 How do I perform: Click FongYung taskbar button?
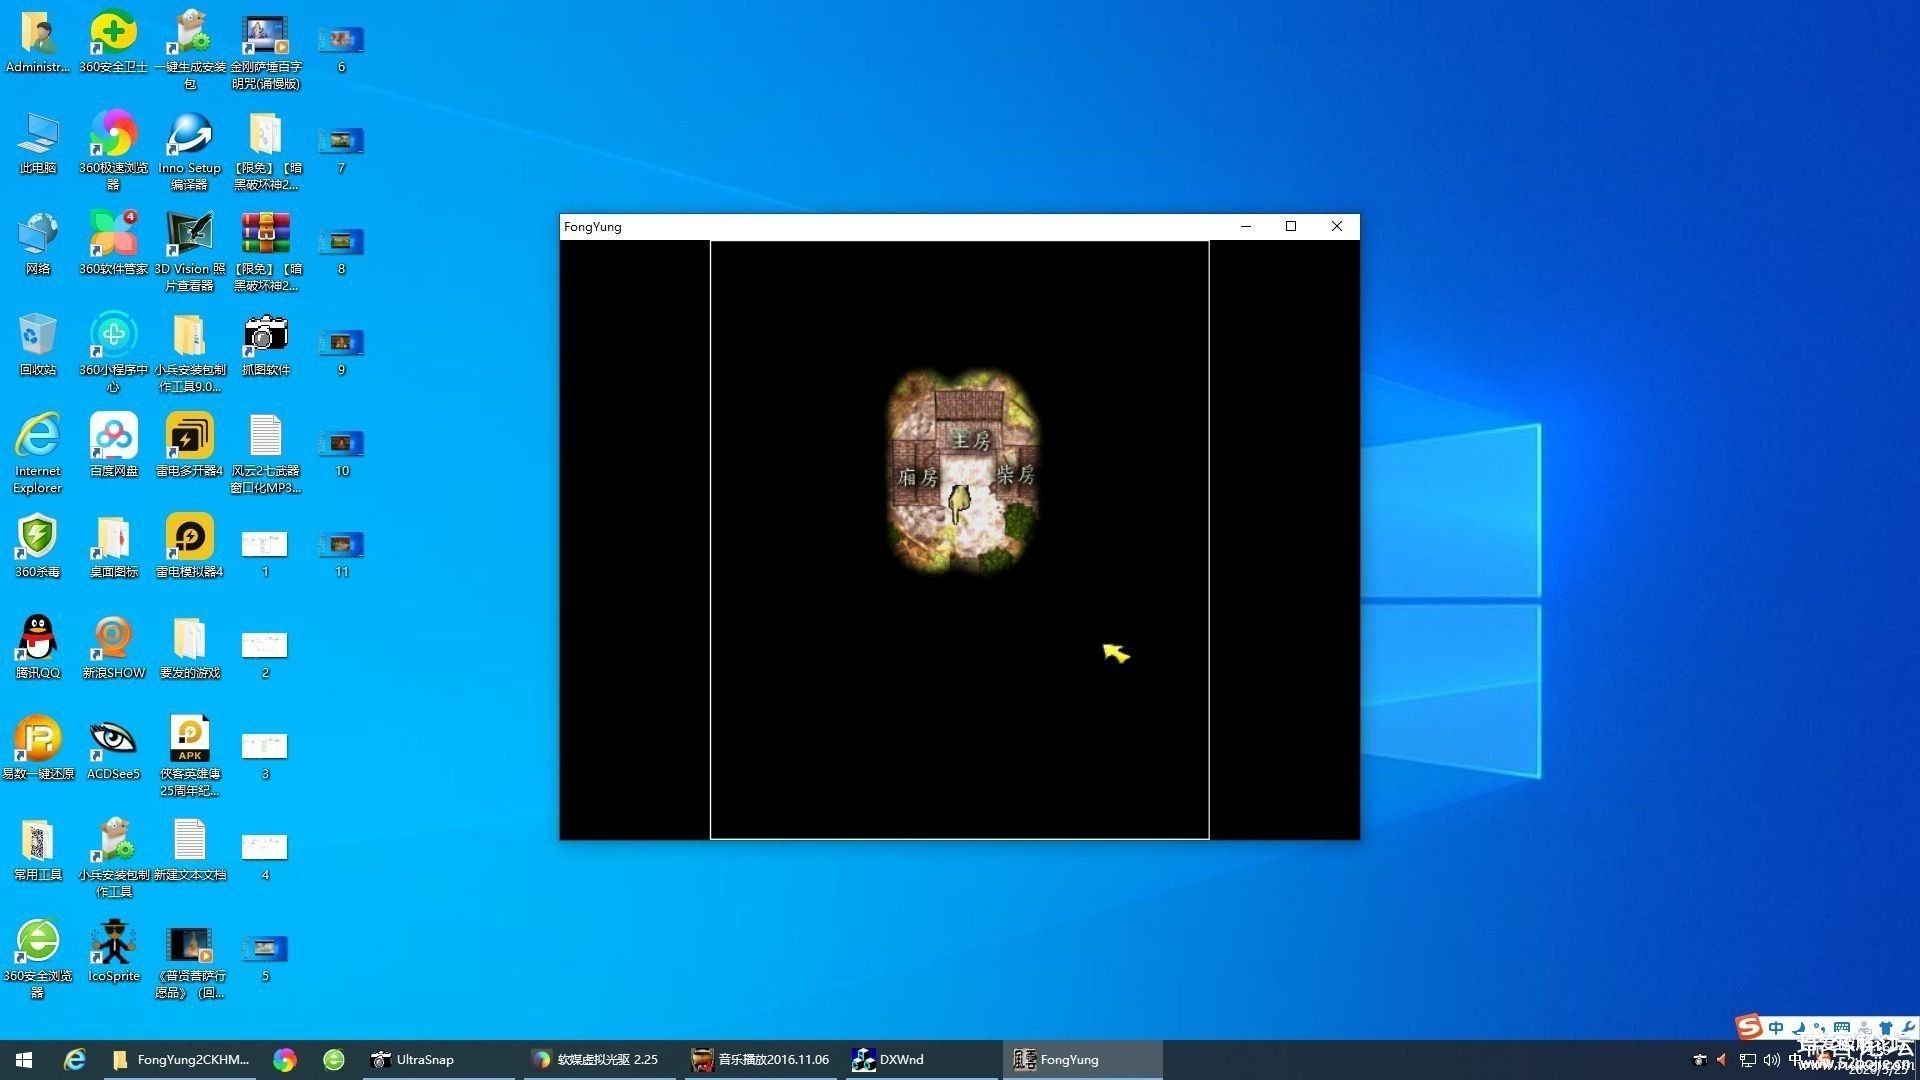[1082, 1060]
